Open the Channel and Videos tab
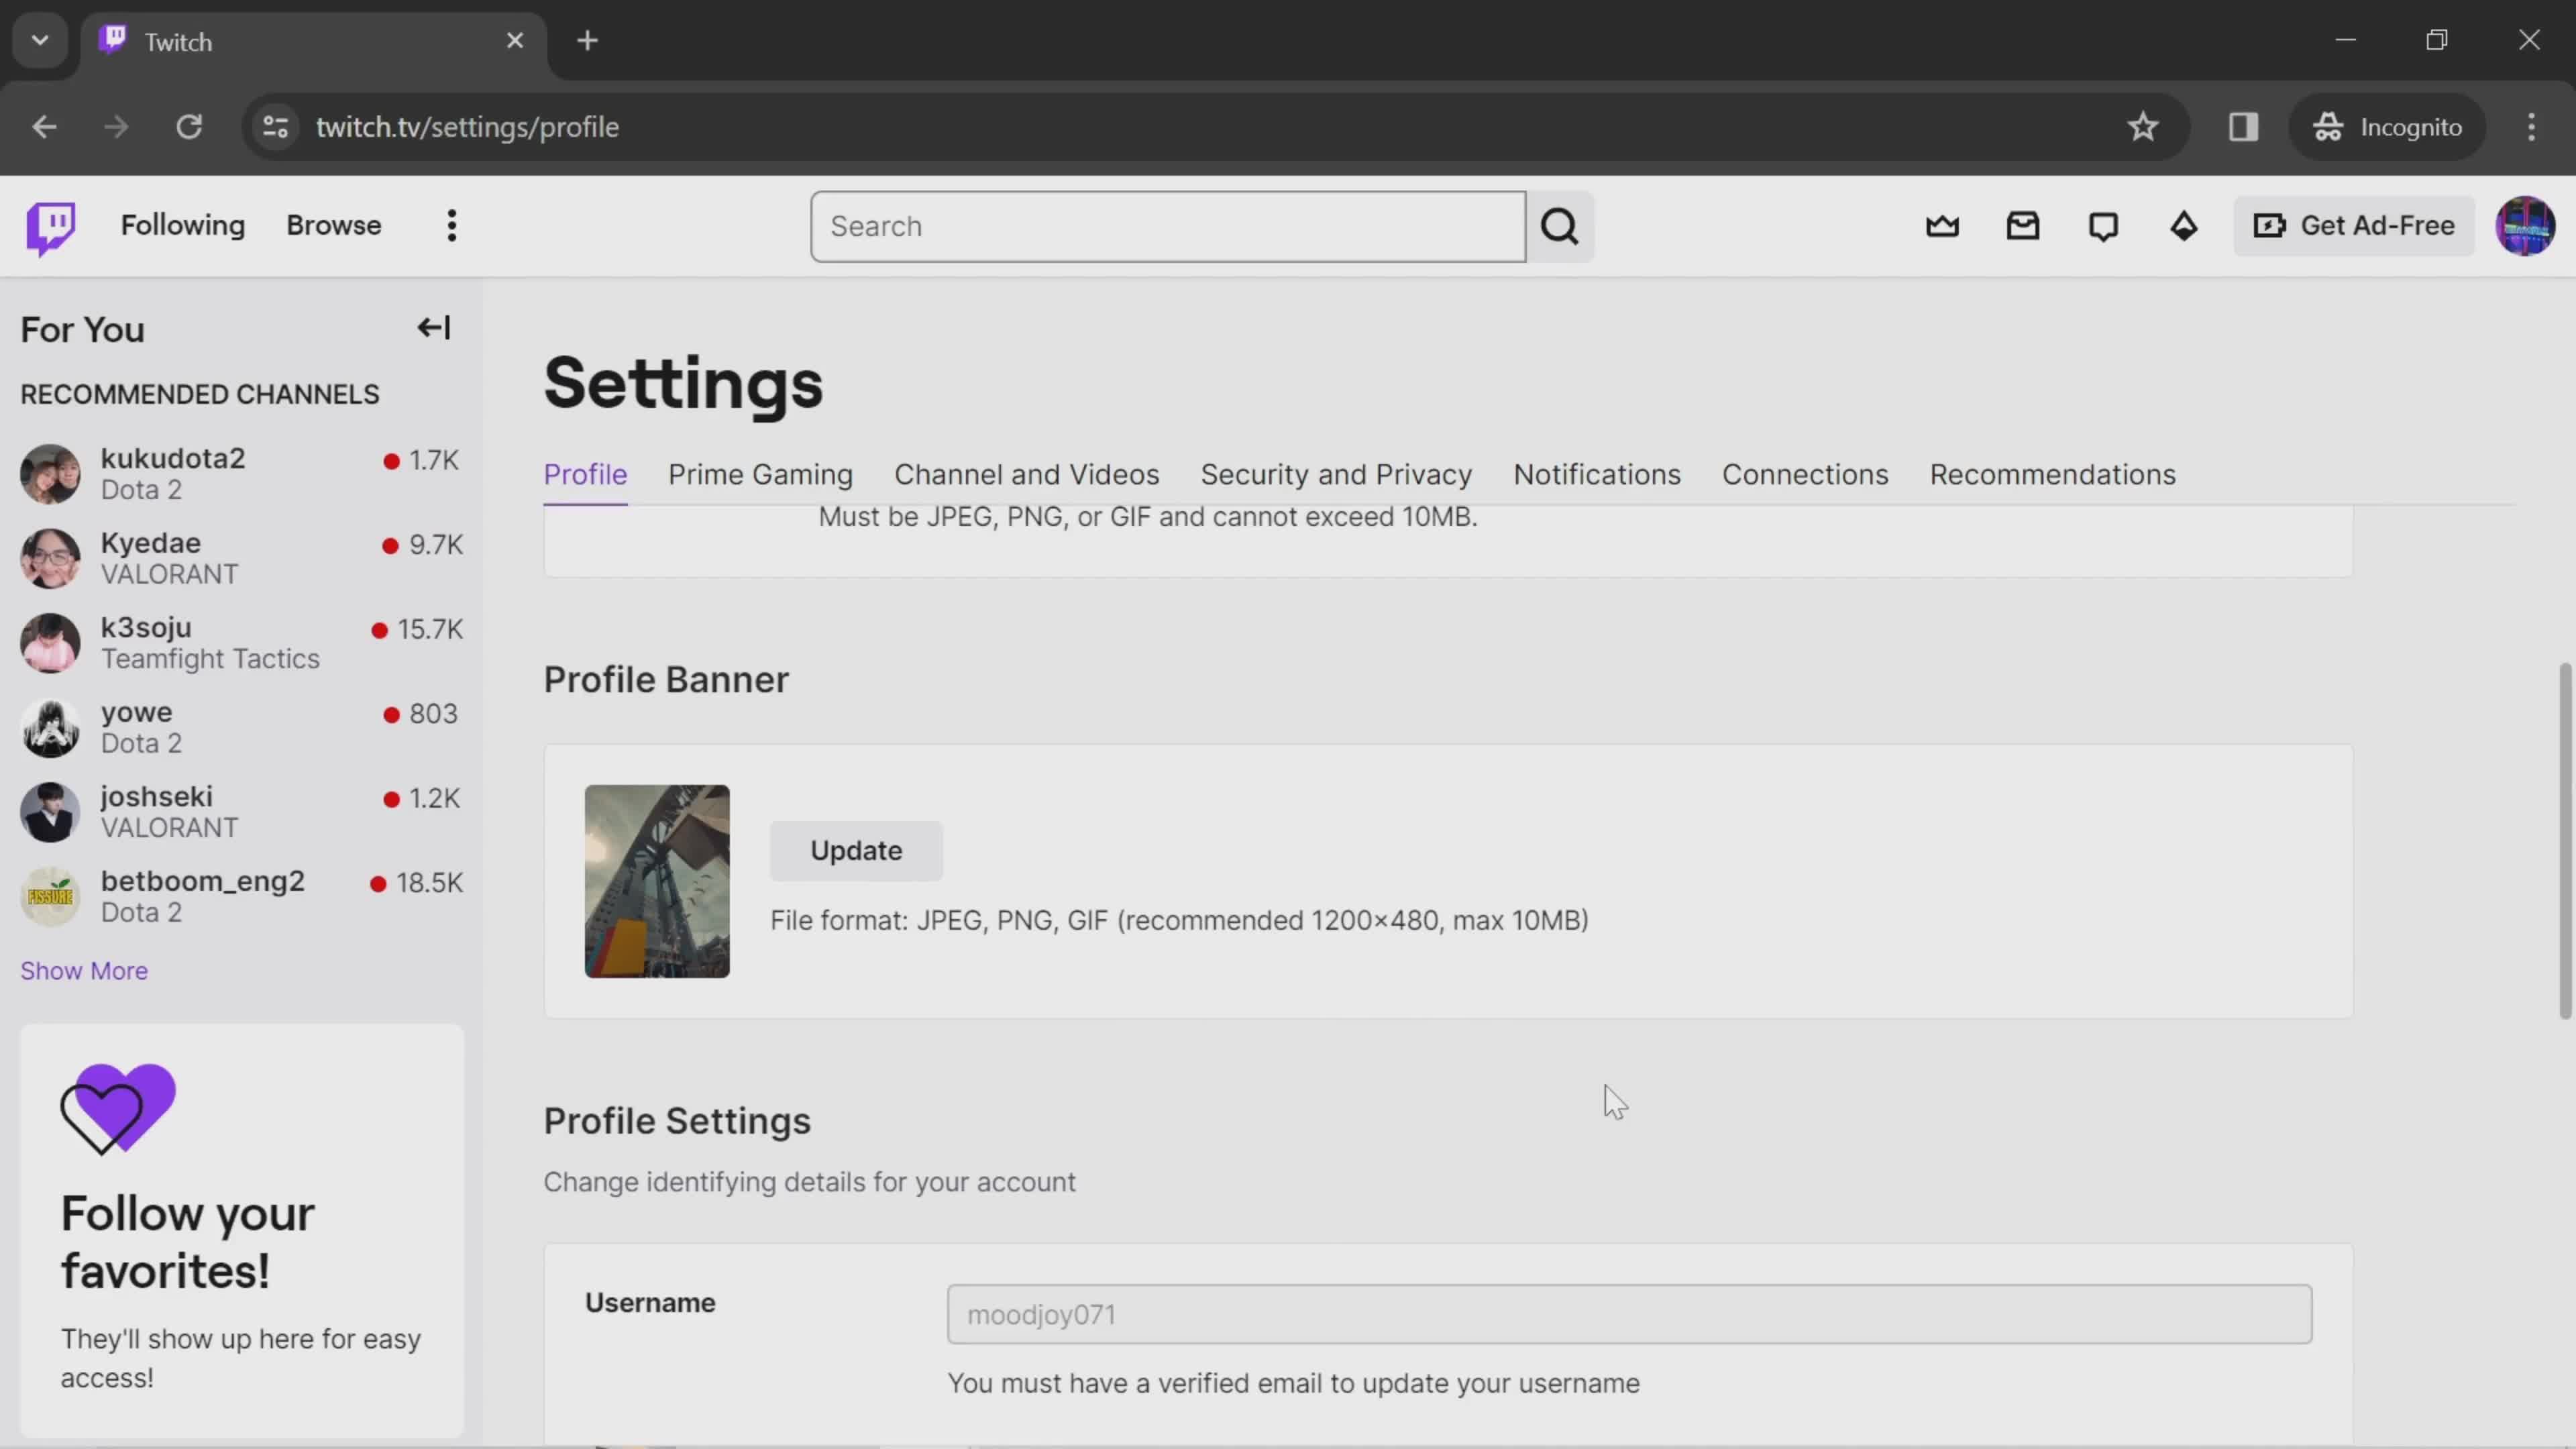Viewport: 2576px width, 1449px height. point(1026,474)
